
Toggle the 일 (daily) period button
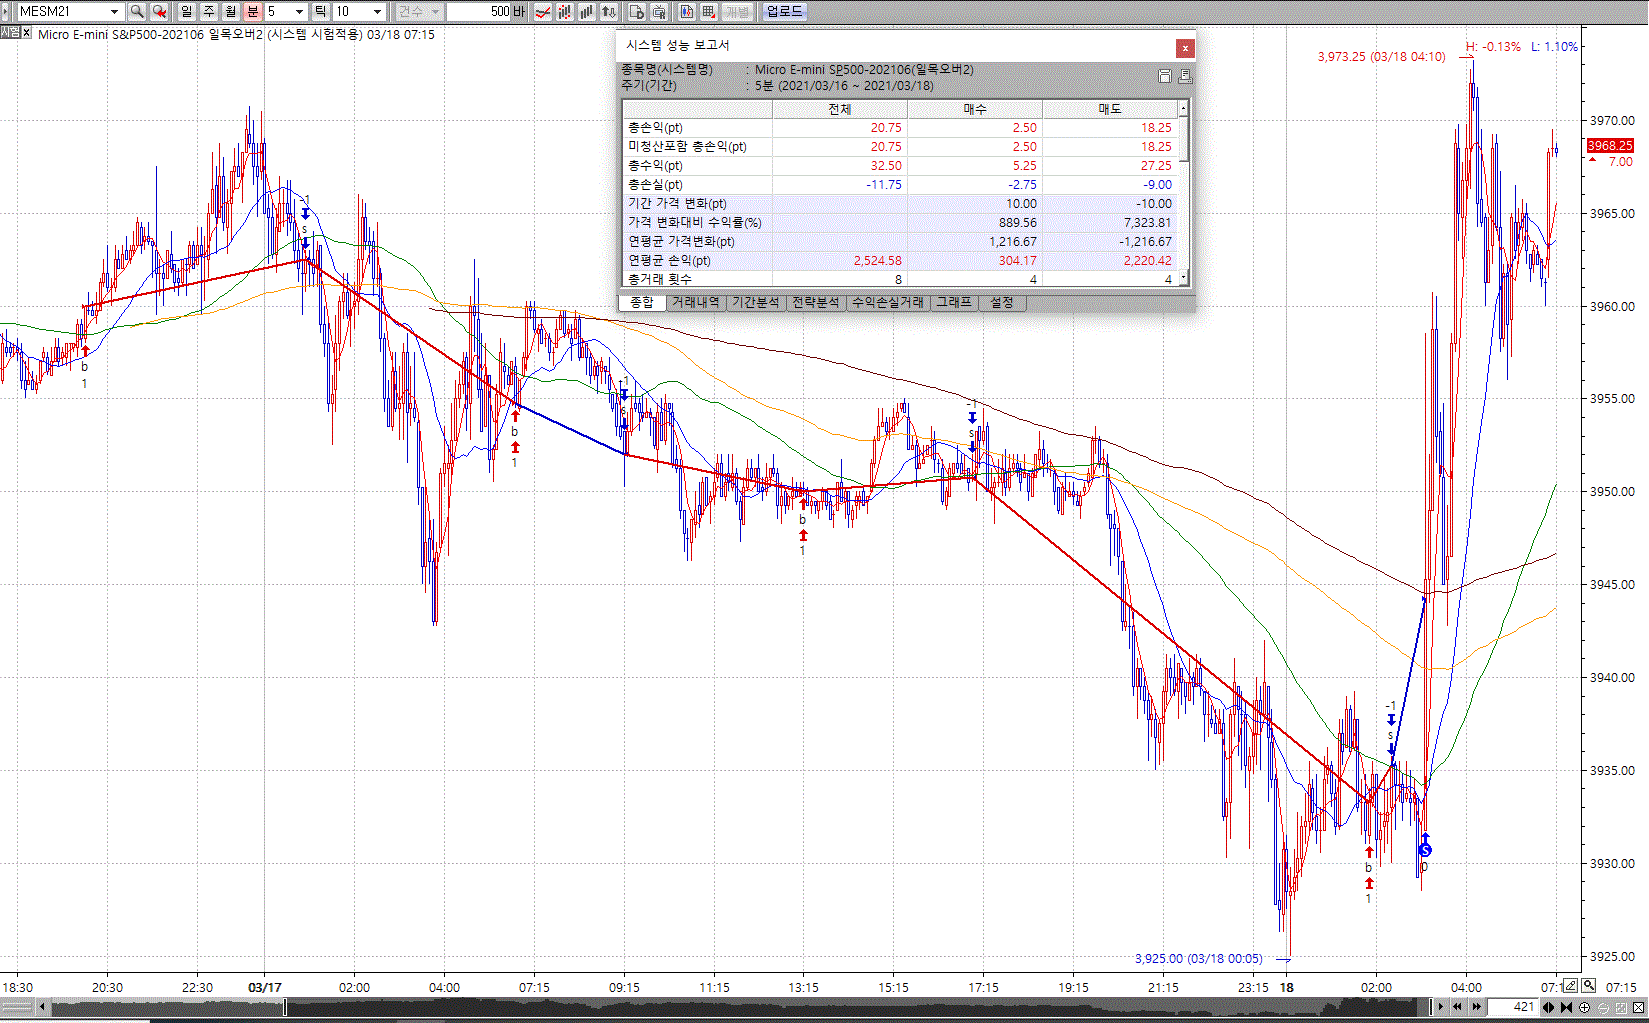click(186, 11)
